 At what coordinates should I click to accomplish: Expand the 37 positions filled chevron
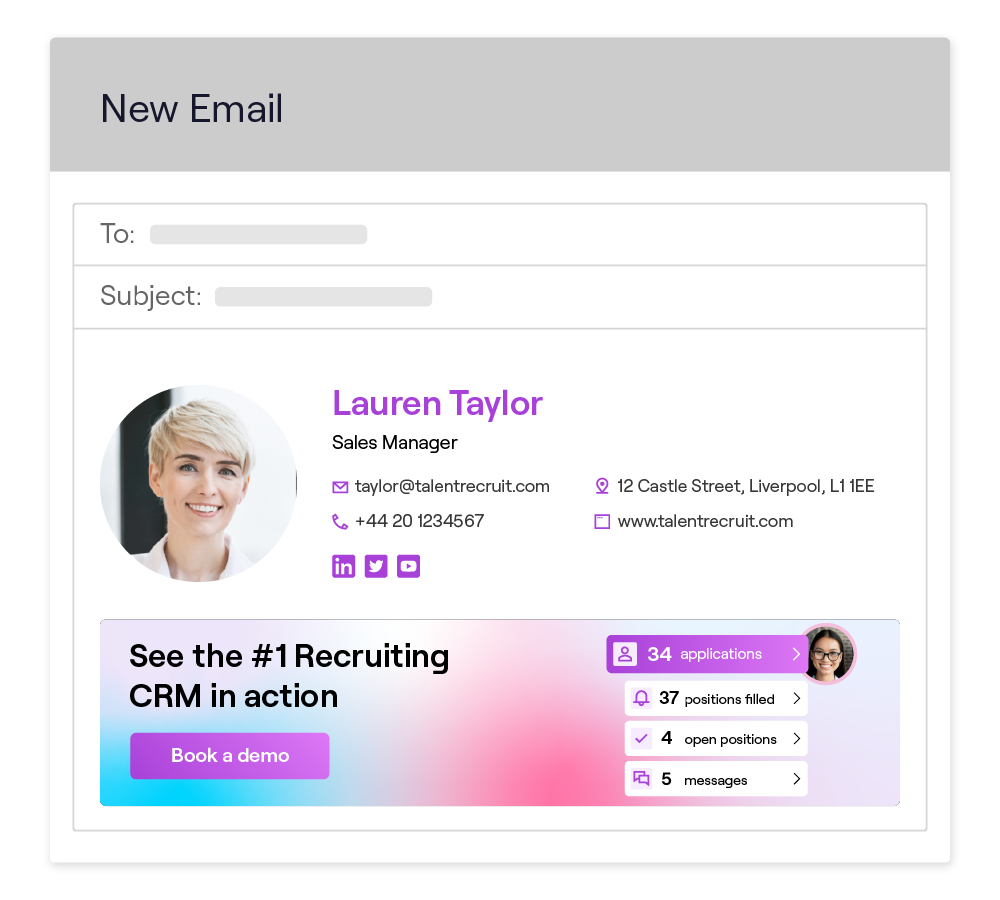pos(797,698)
